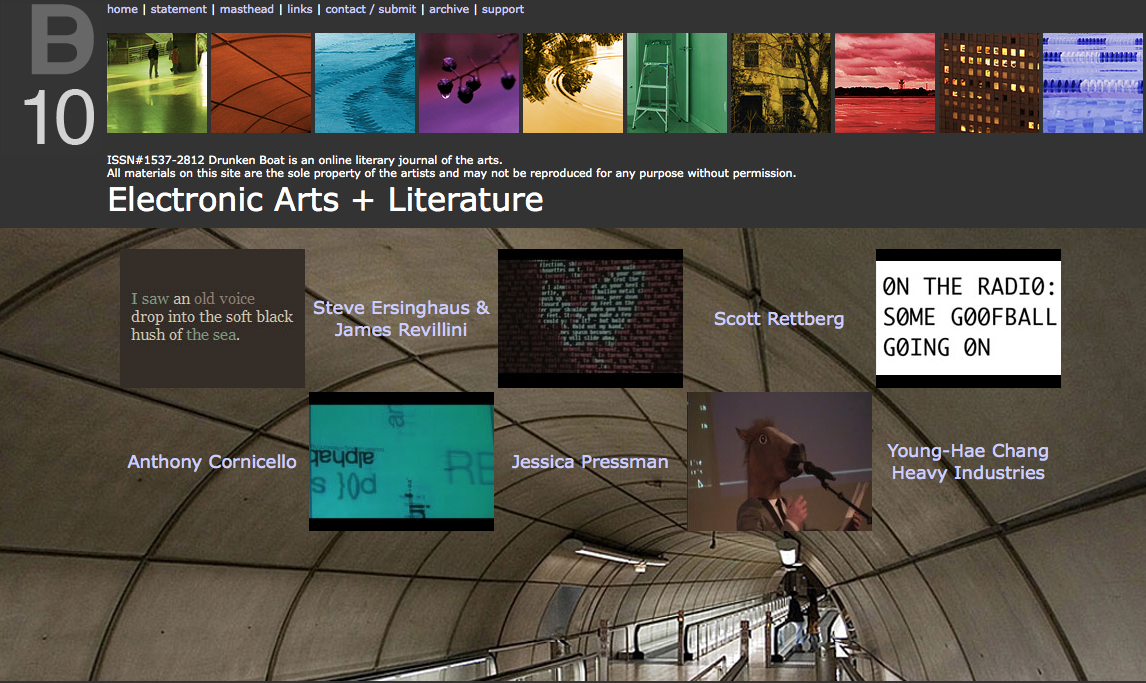This screenshot has width=1146, height=683.
Task: Open Steve Ersinghaus & James Revillini
Action: 401,318
